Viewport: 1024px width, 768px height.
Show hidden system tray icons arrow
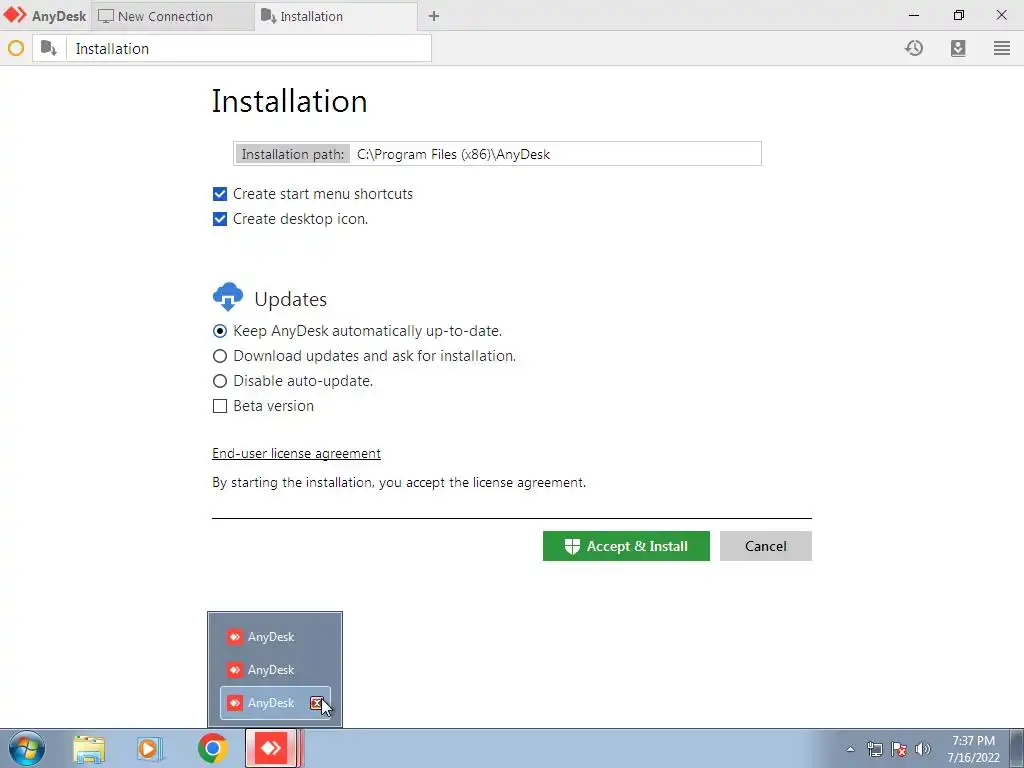850,749
